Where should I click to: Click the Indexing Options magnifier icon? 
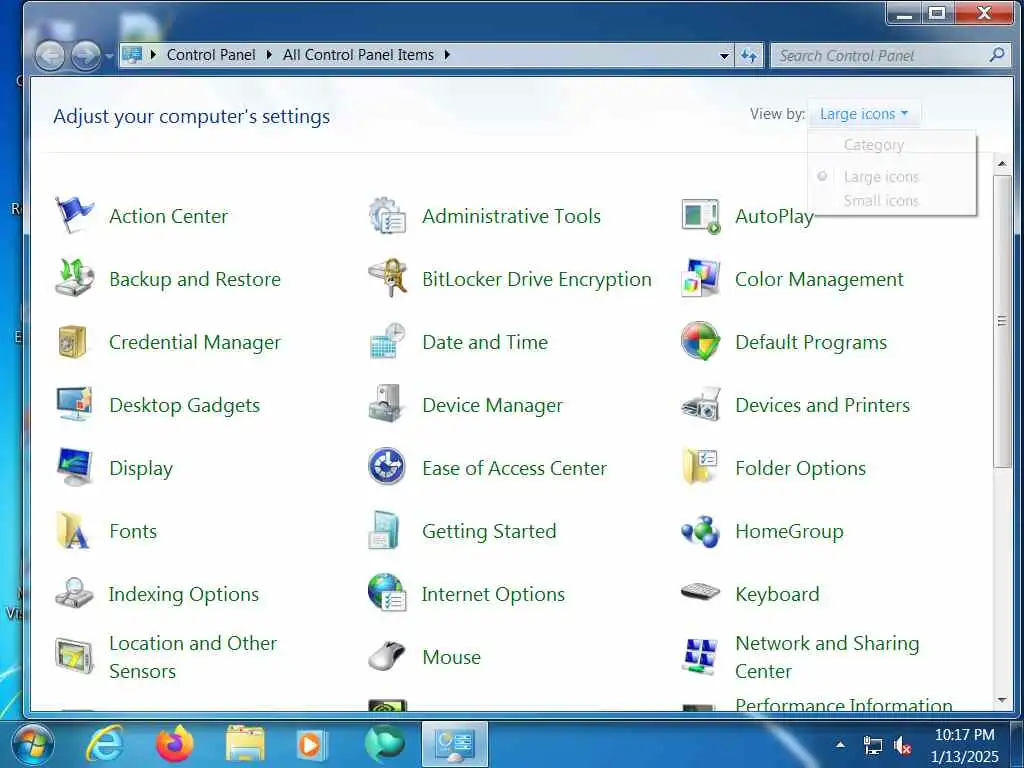coord(74,593)
